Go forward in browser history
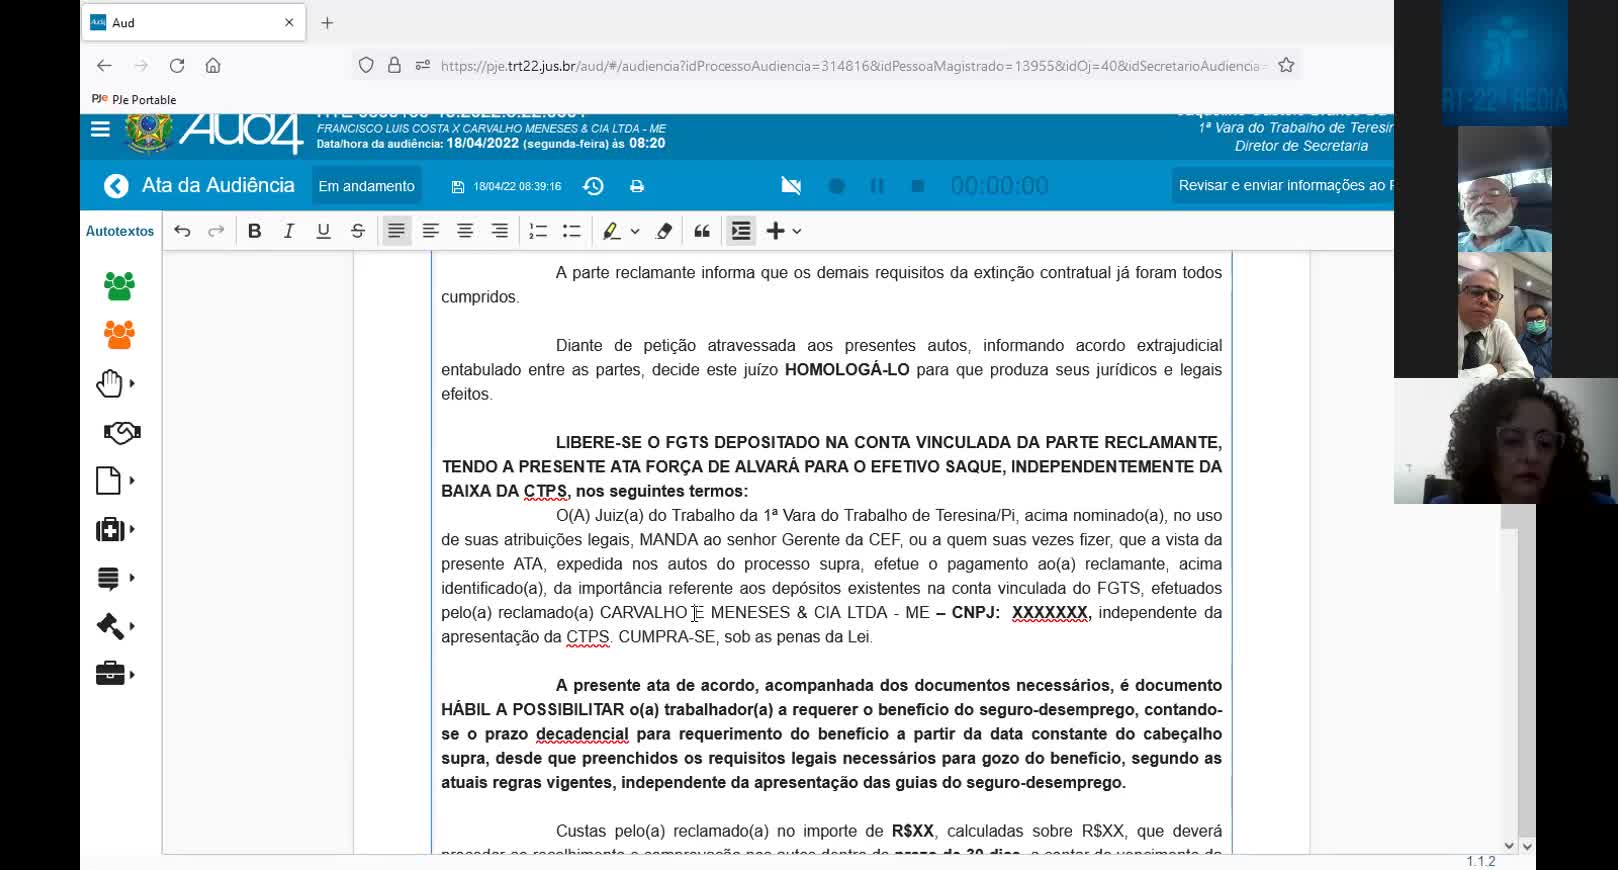 pos(141,65)
